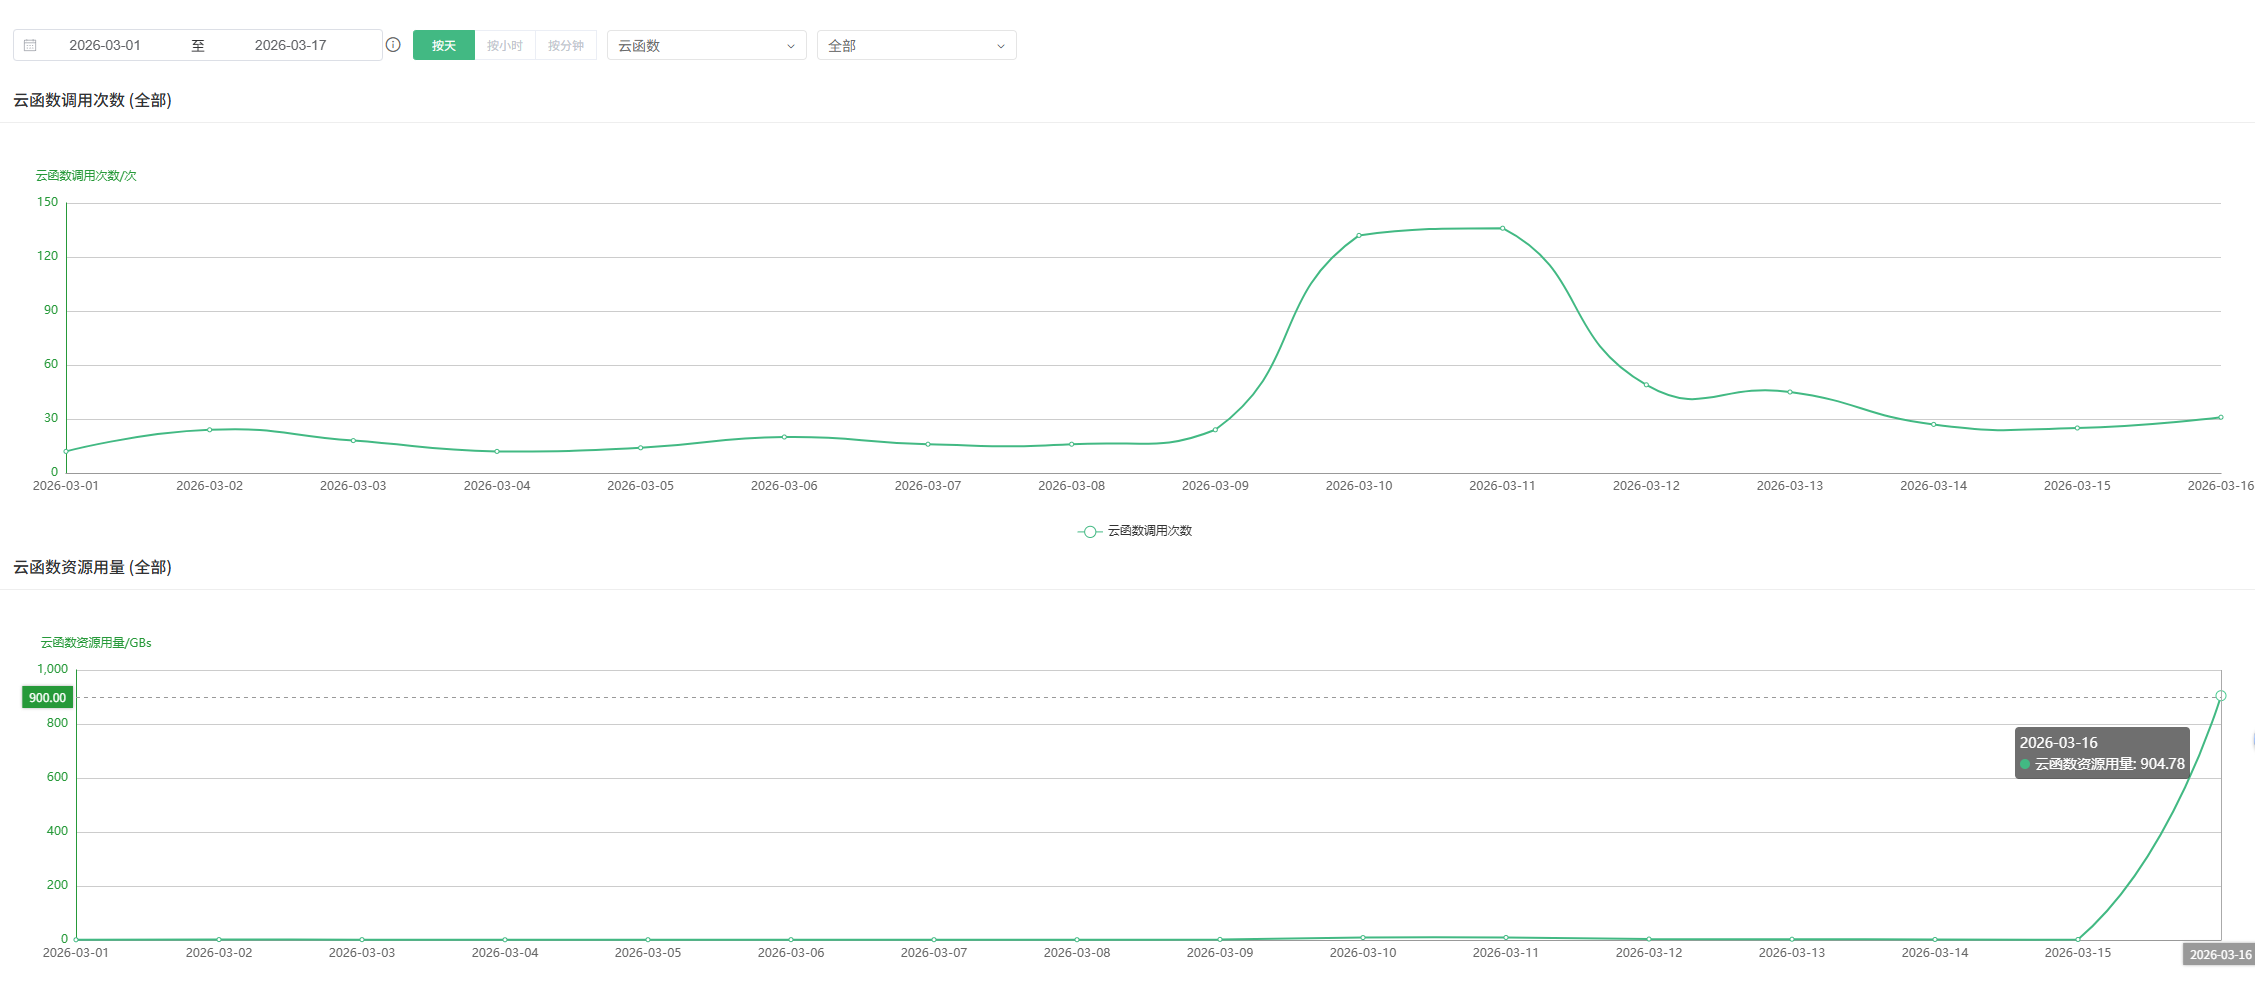The width and height of the screenshot is (2255, 988).
Task: Click the 2026-03-02 point on invocation chart
Action: (209, 430)
